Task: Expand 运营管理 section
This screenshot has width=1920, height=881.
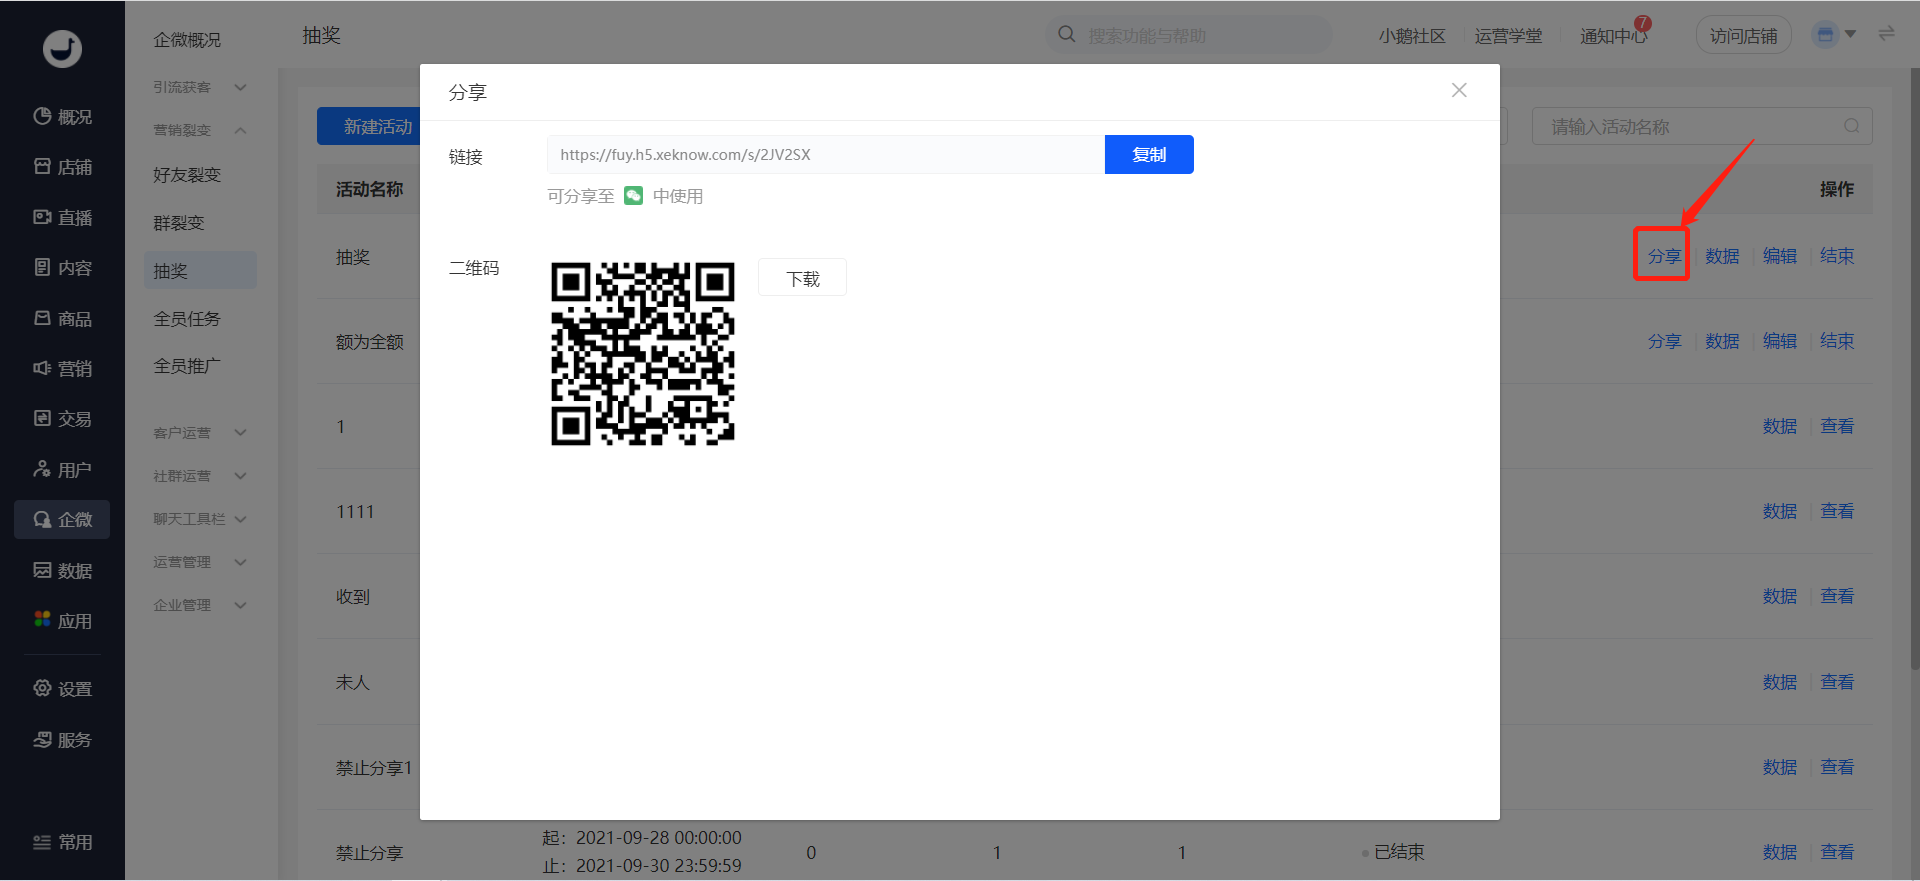Action: [x=200, y=562]
